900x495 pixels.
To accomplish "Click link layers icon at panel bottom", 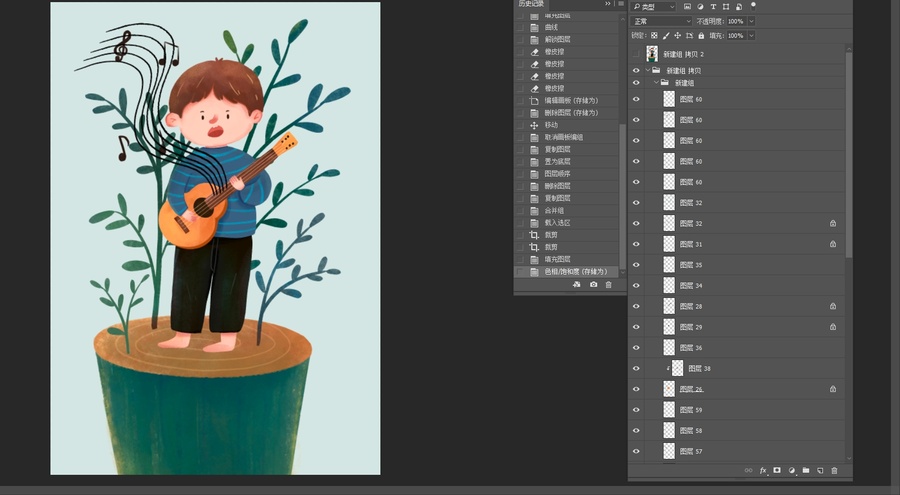I will click(x=748, y=470).
